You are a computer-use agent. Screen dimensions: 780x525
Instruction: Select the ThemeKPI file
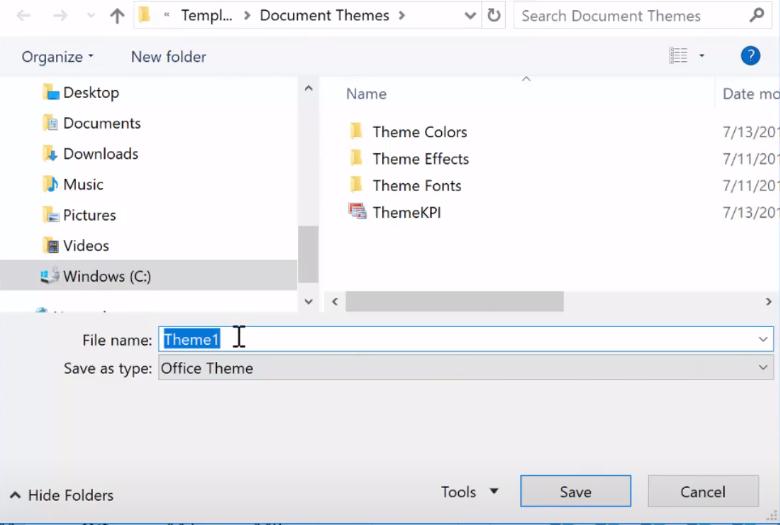(407, 212)
